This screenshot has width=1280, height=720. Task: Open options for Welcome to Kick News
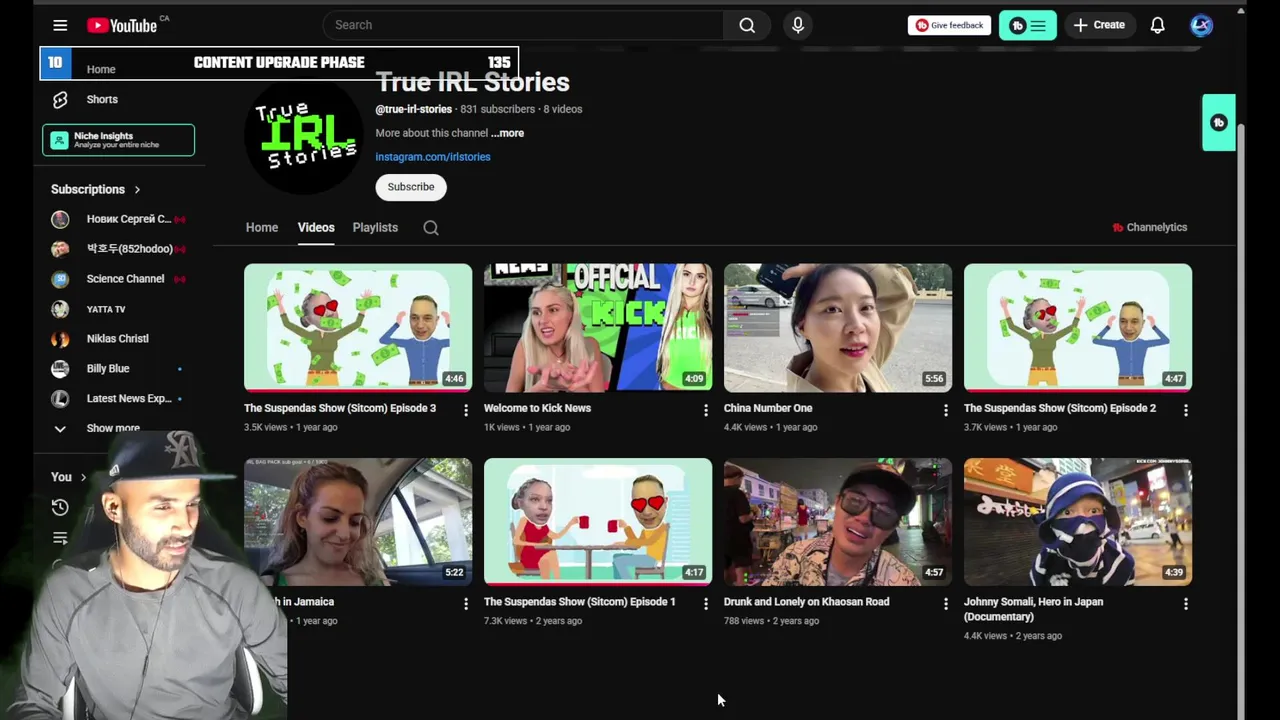(705, 410)
